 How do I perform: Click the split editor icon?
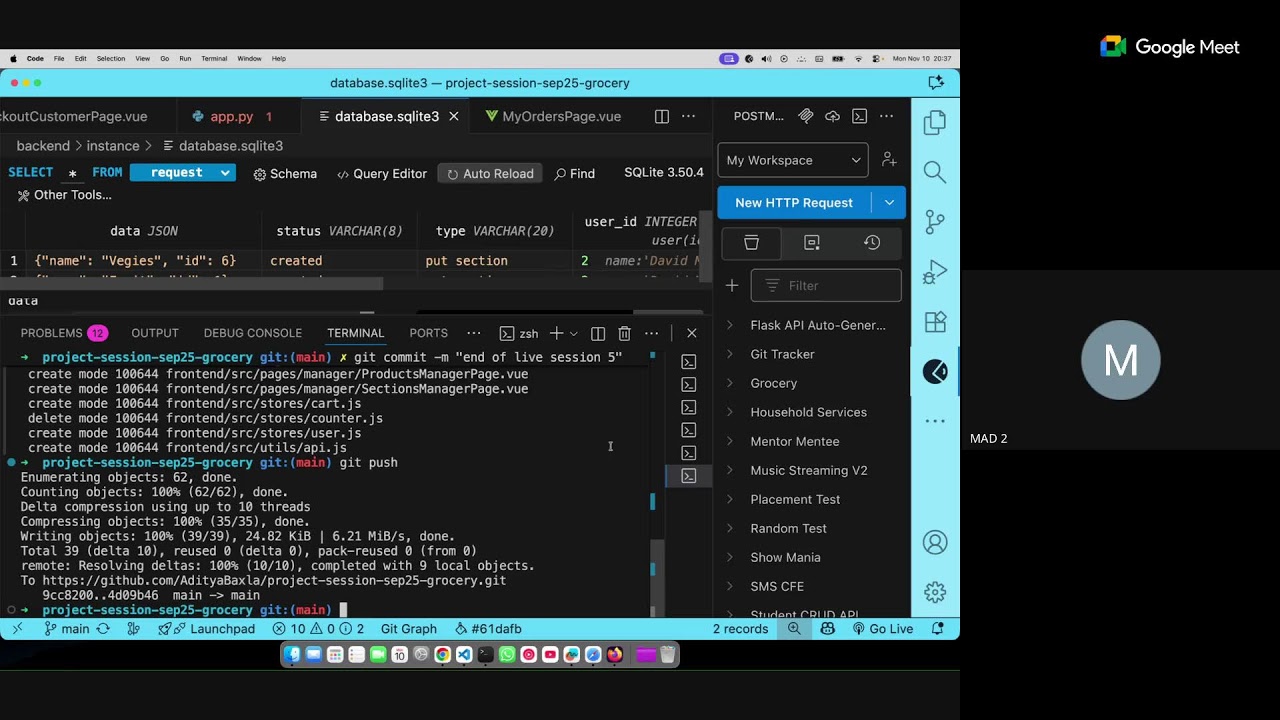tap(662, 116)
